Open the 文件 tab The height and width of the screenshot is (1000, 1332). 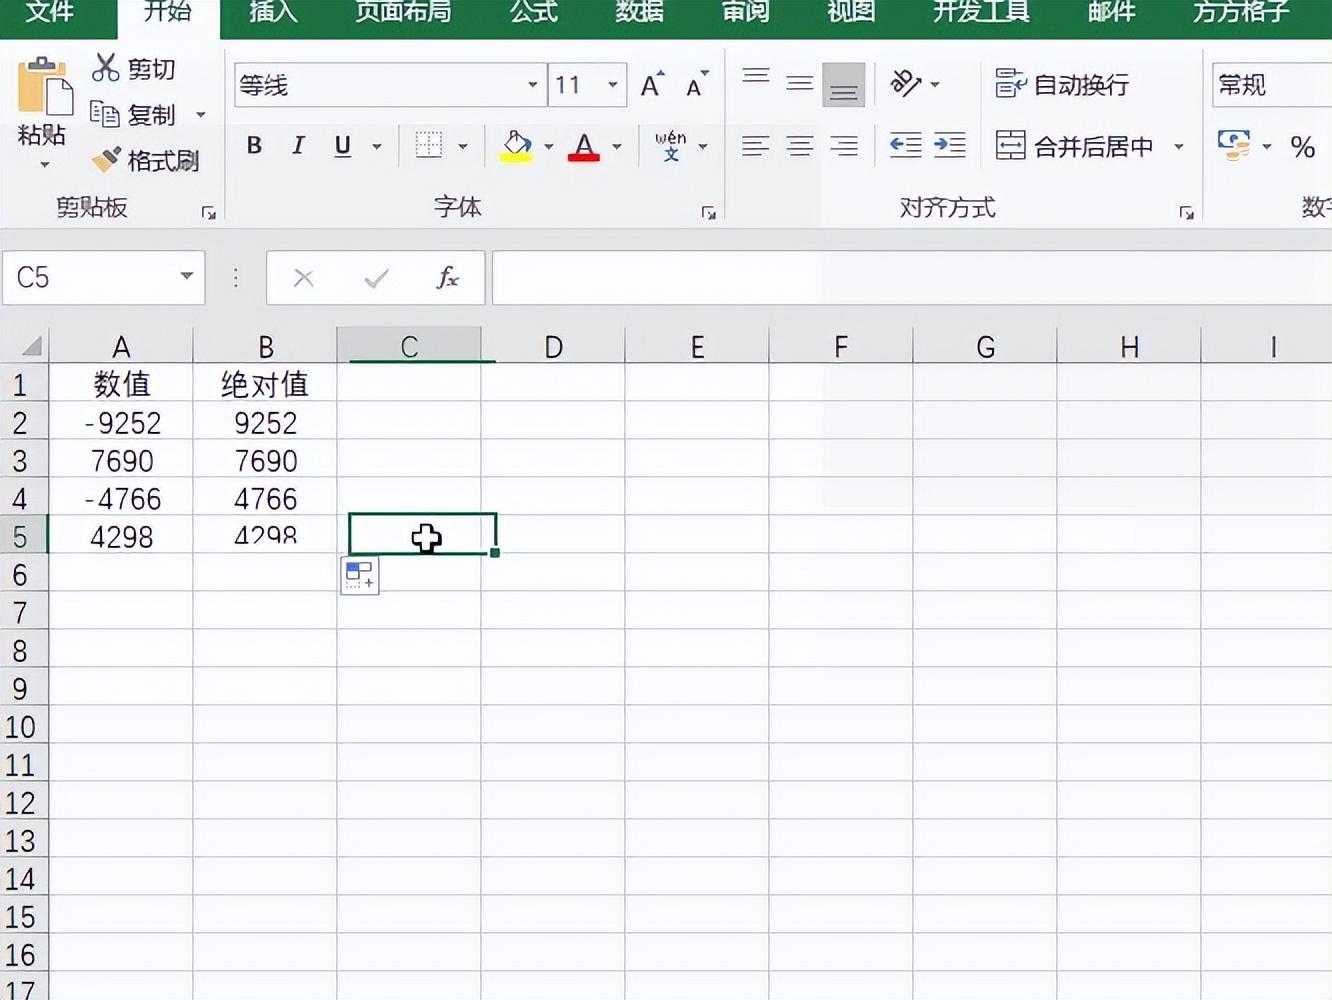[x=50, y=12]
